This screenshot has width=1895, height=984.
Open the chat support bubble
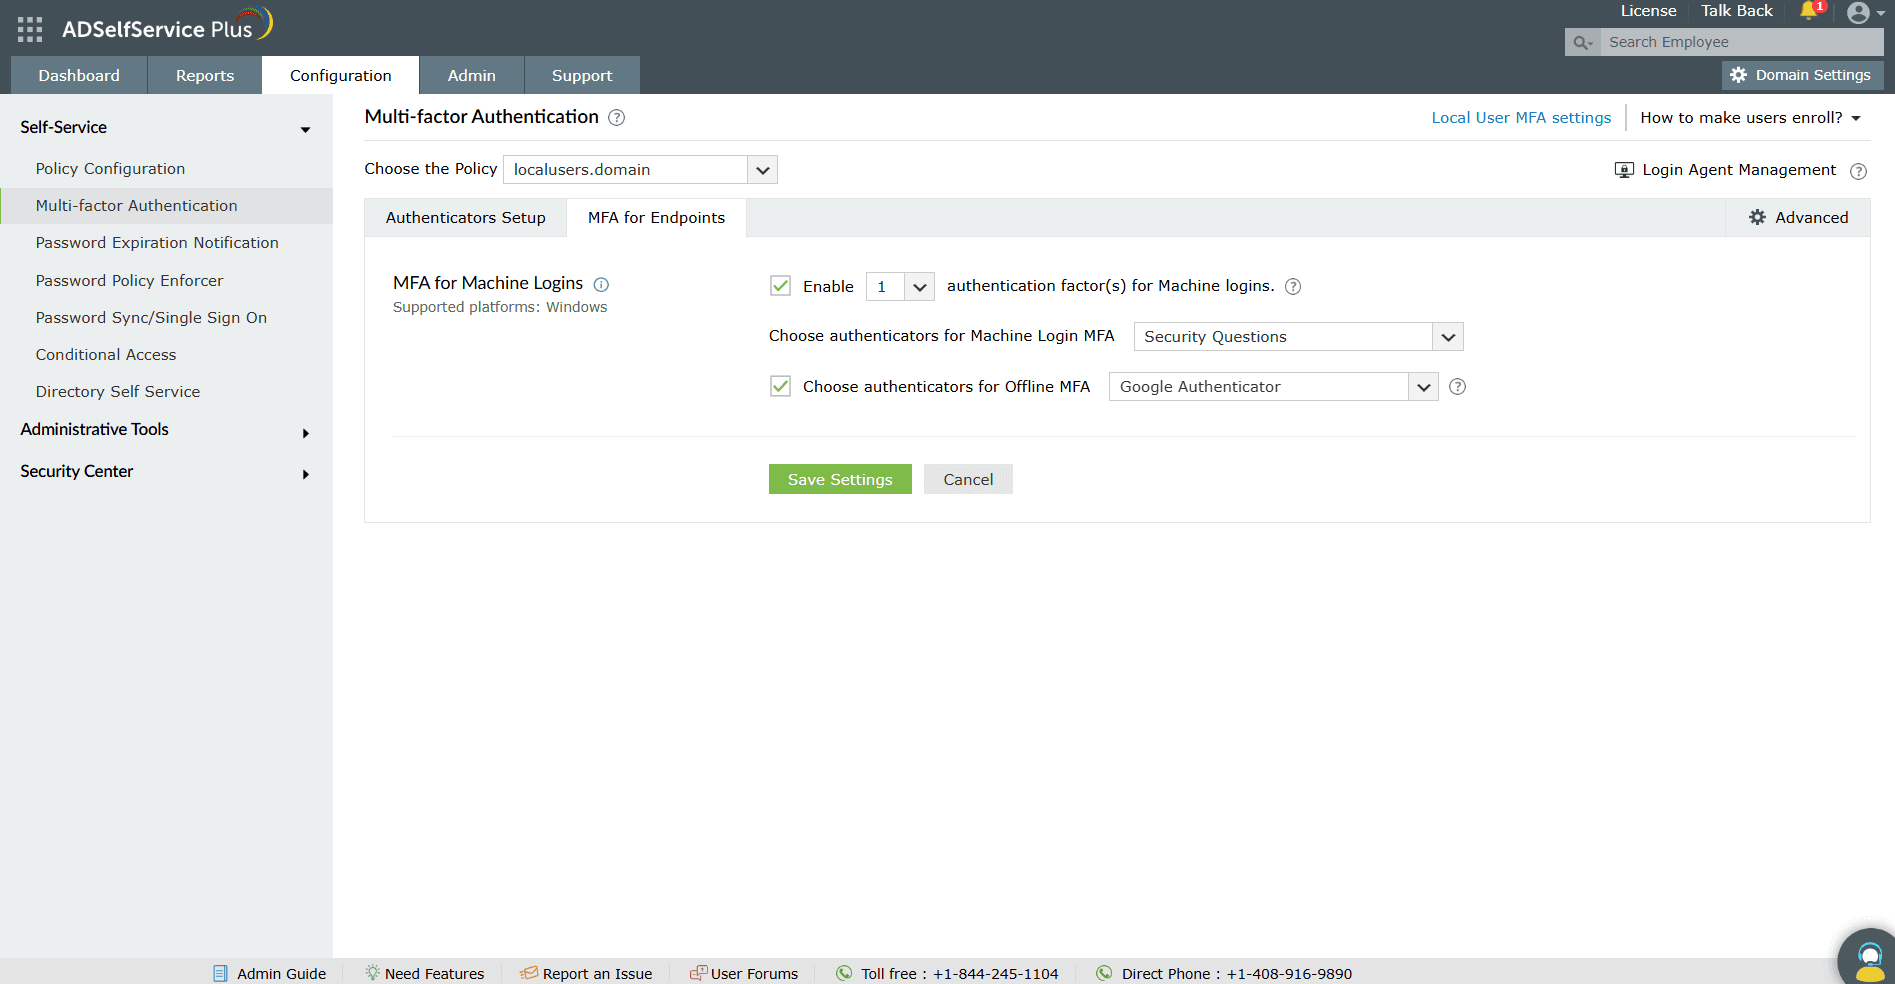[1868, 957]
